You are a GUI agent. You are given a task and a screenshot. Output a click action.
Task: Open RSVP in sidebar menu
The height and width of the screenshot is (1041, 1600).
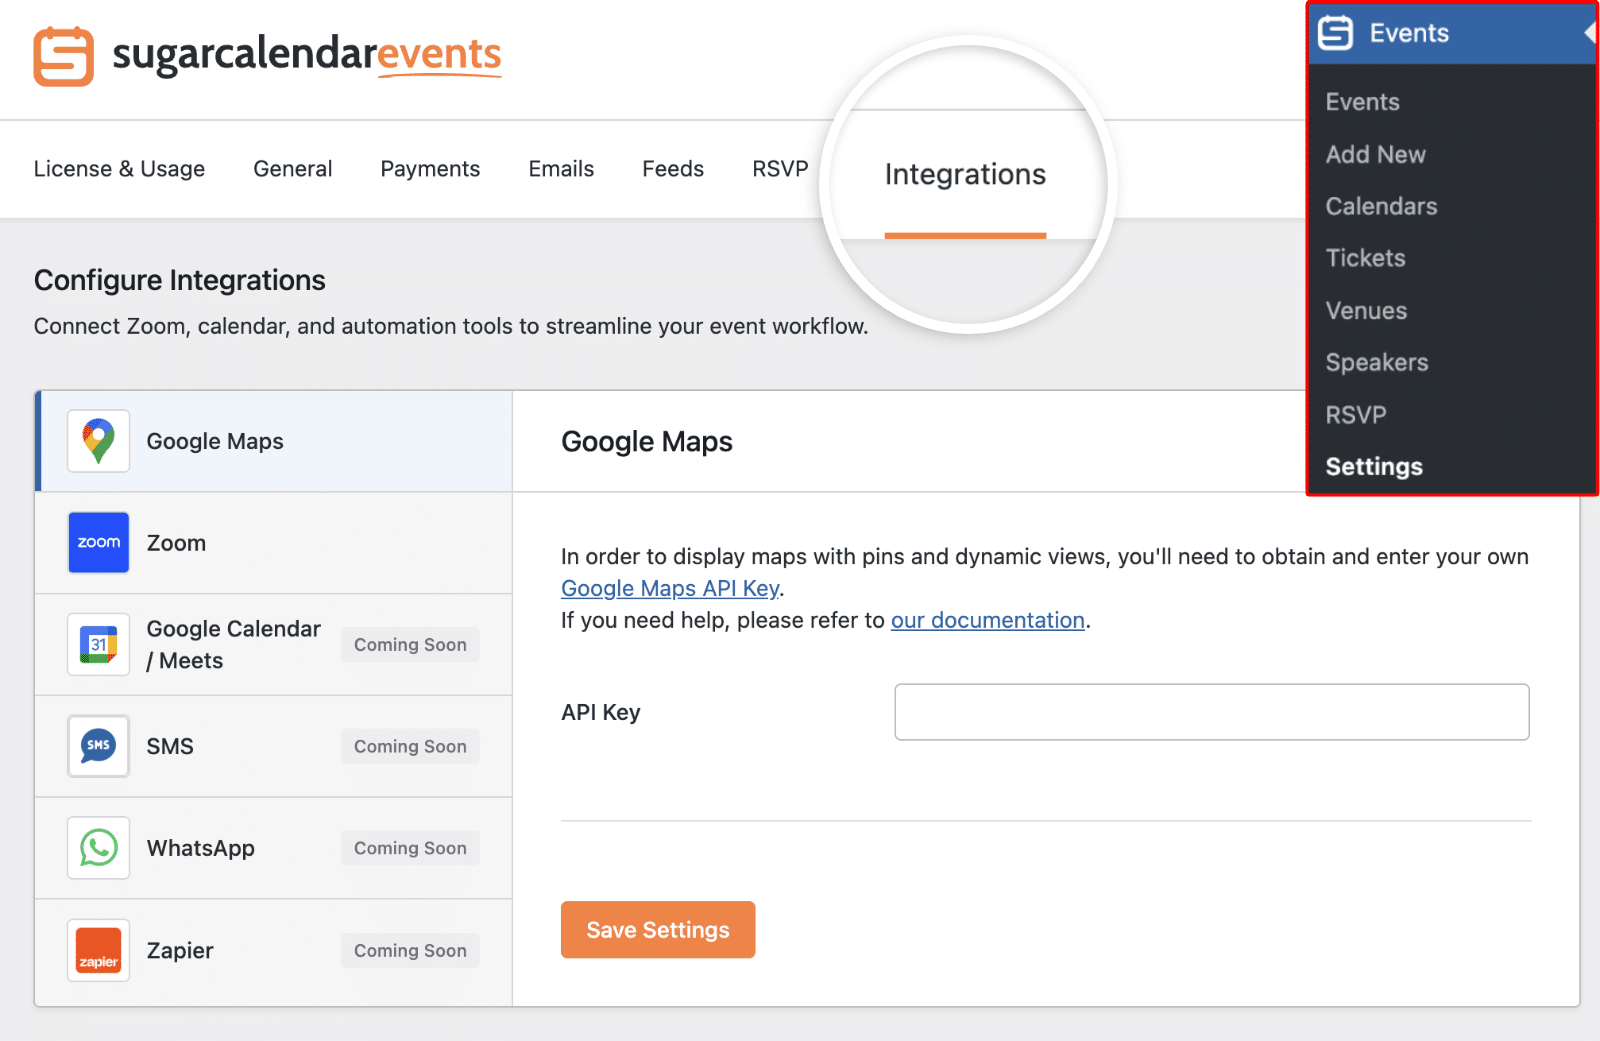[x=1356, y=415]
